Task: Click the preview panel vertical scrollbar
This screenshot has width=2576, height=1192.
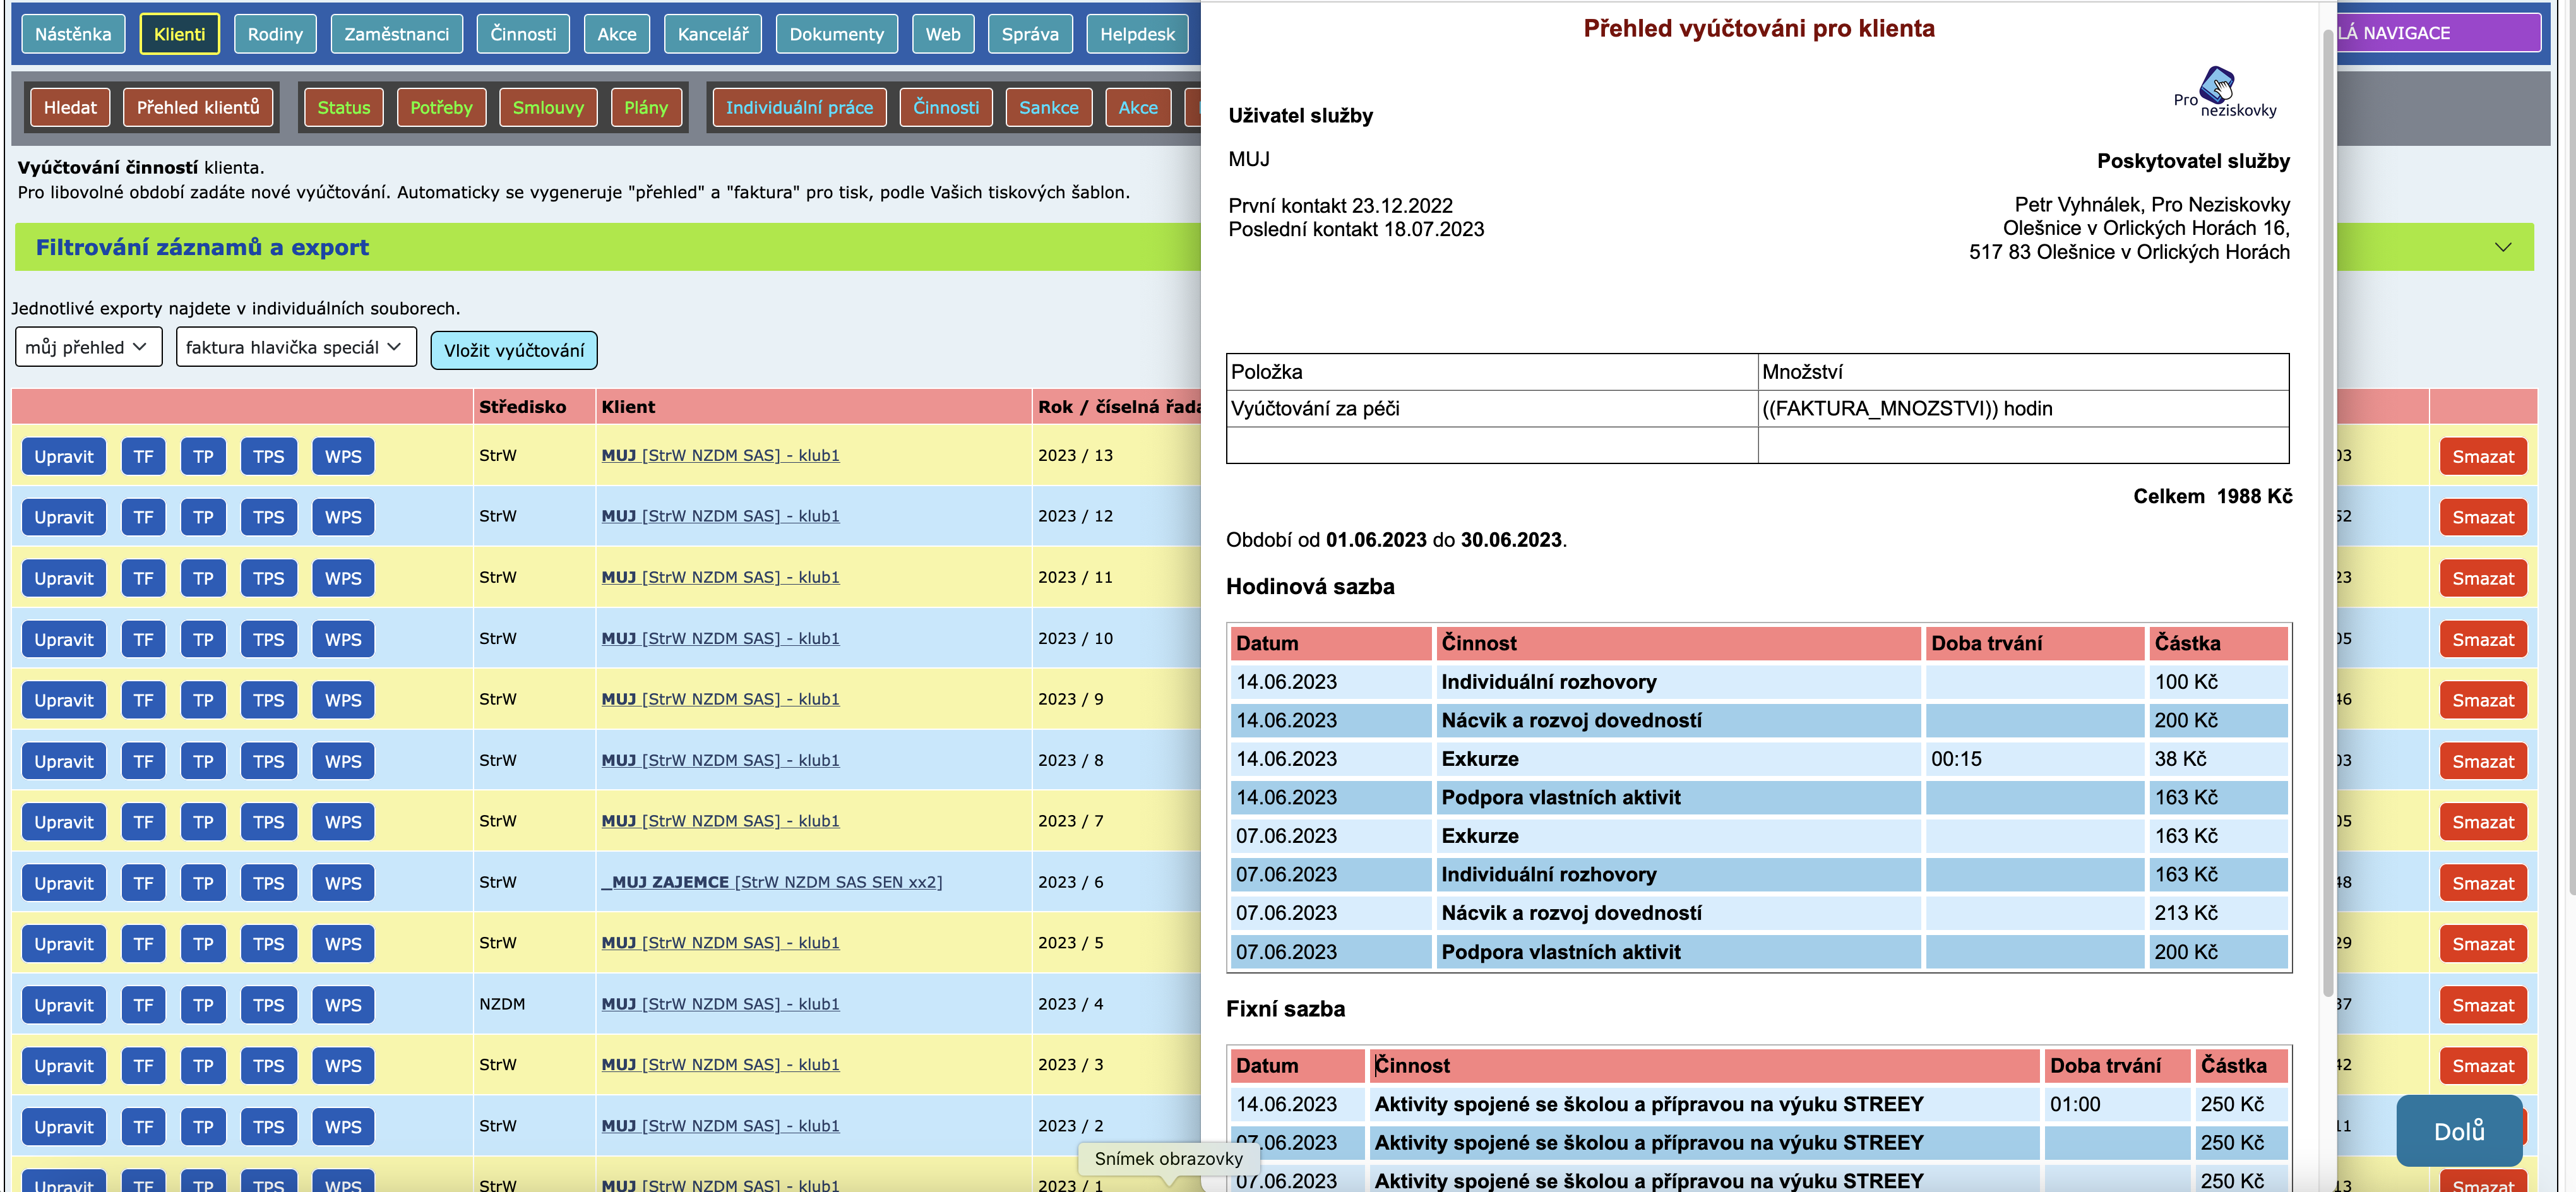Action: point(2327,500)
